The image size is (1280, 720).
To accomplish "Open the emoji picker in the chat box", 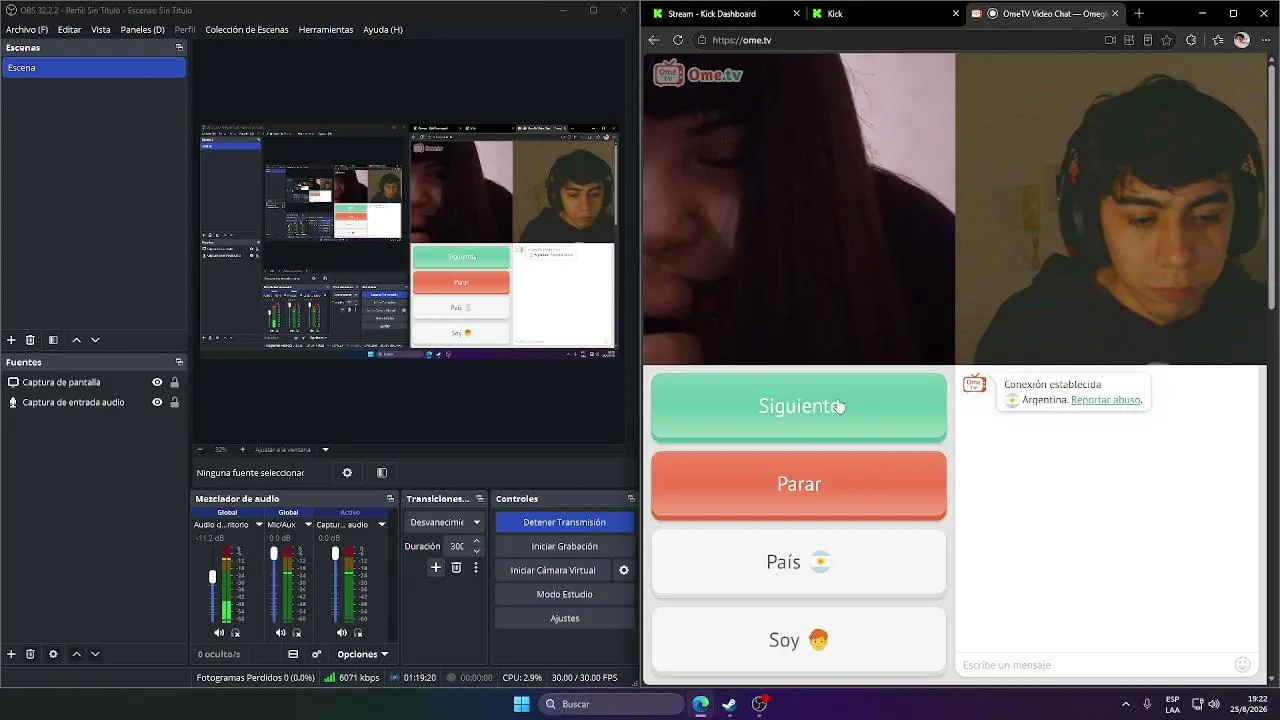I will 1243,665.
